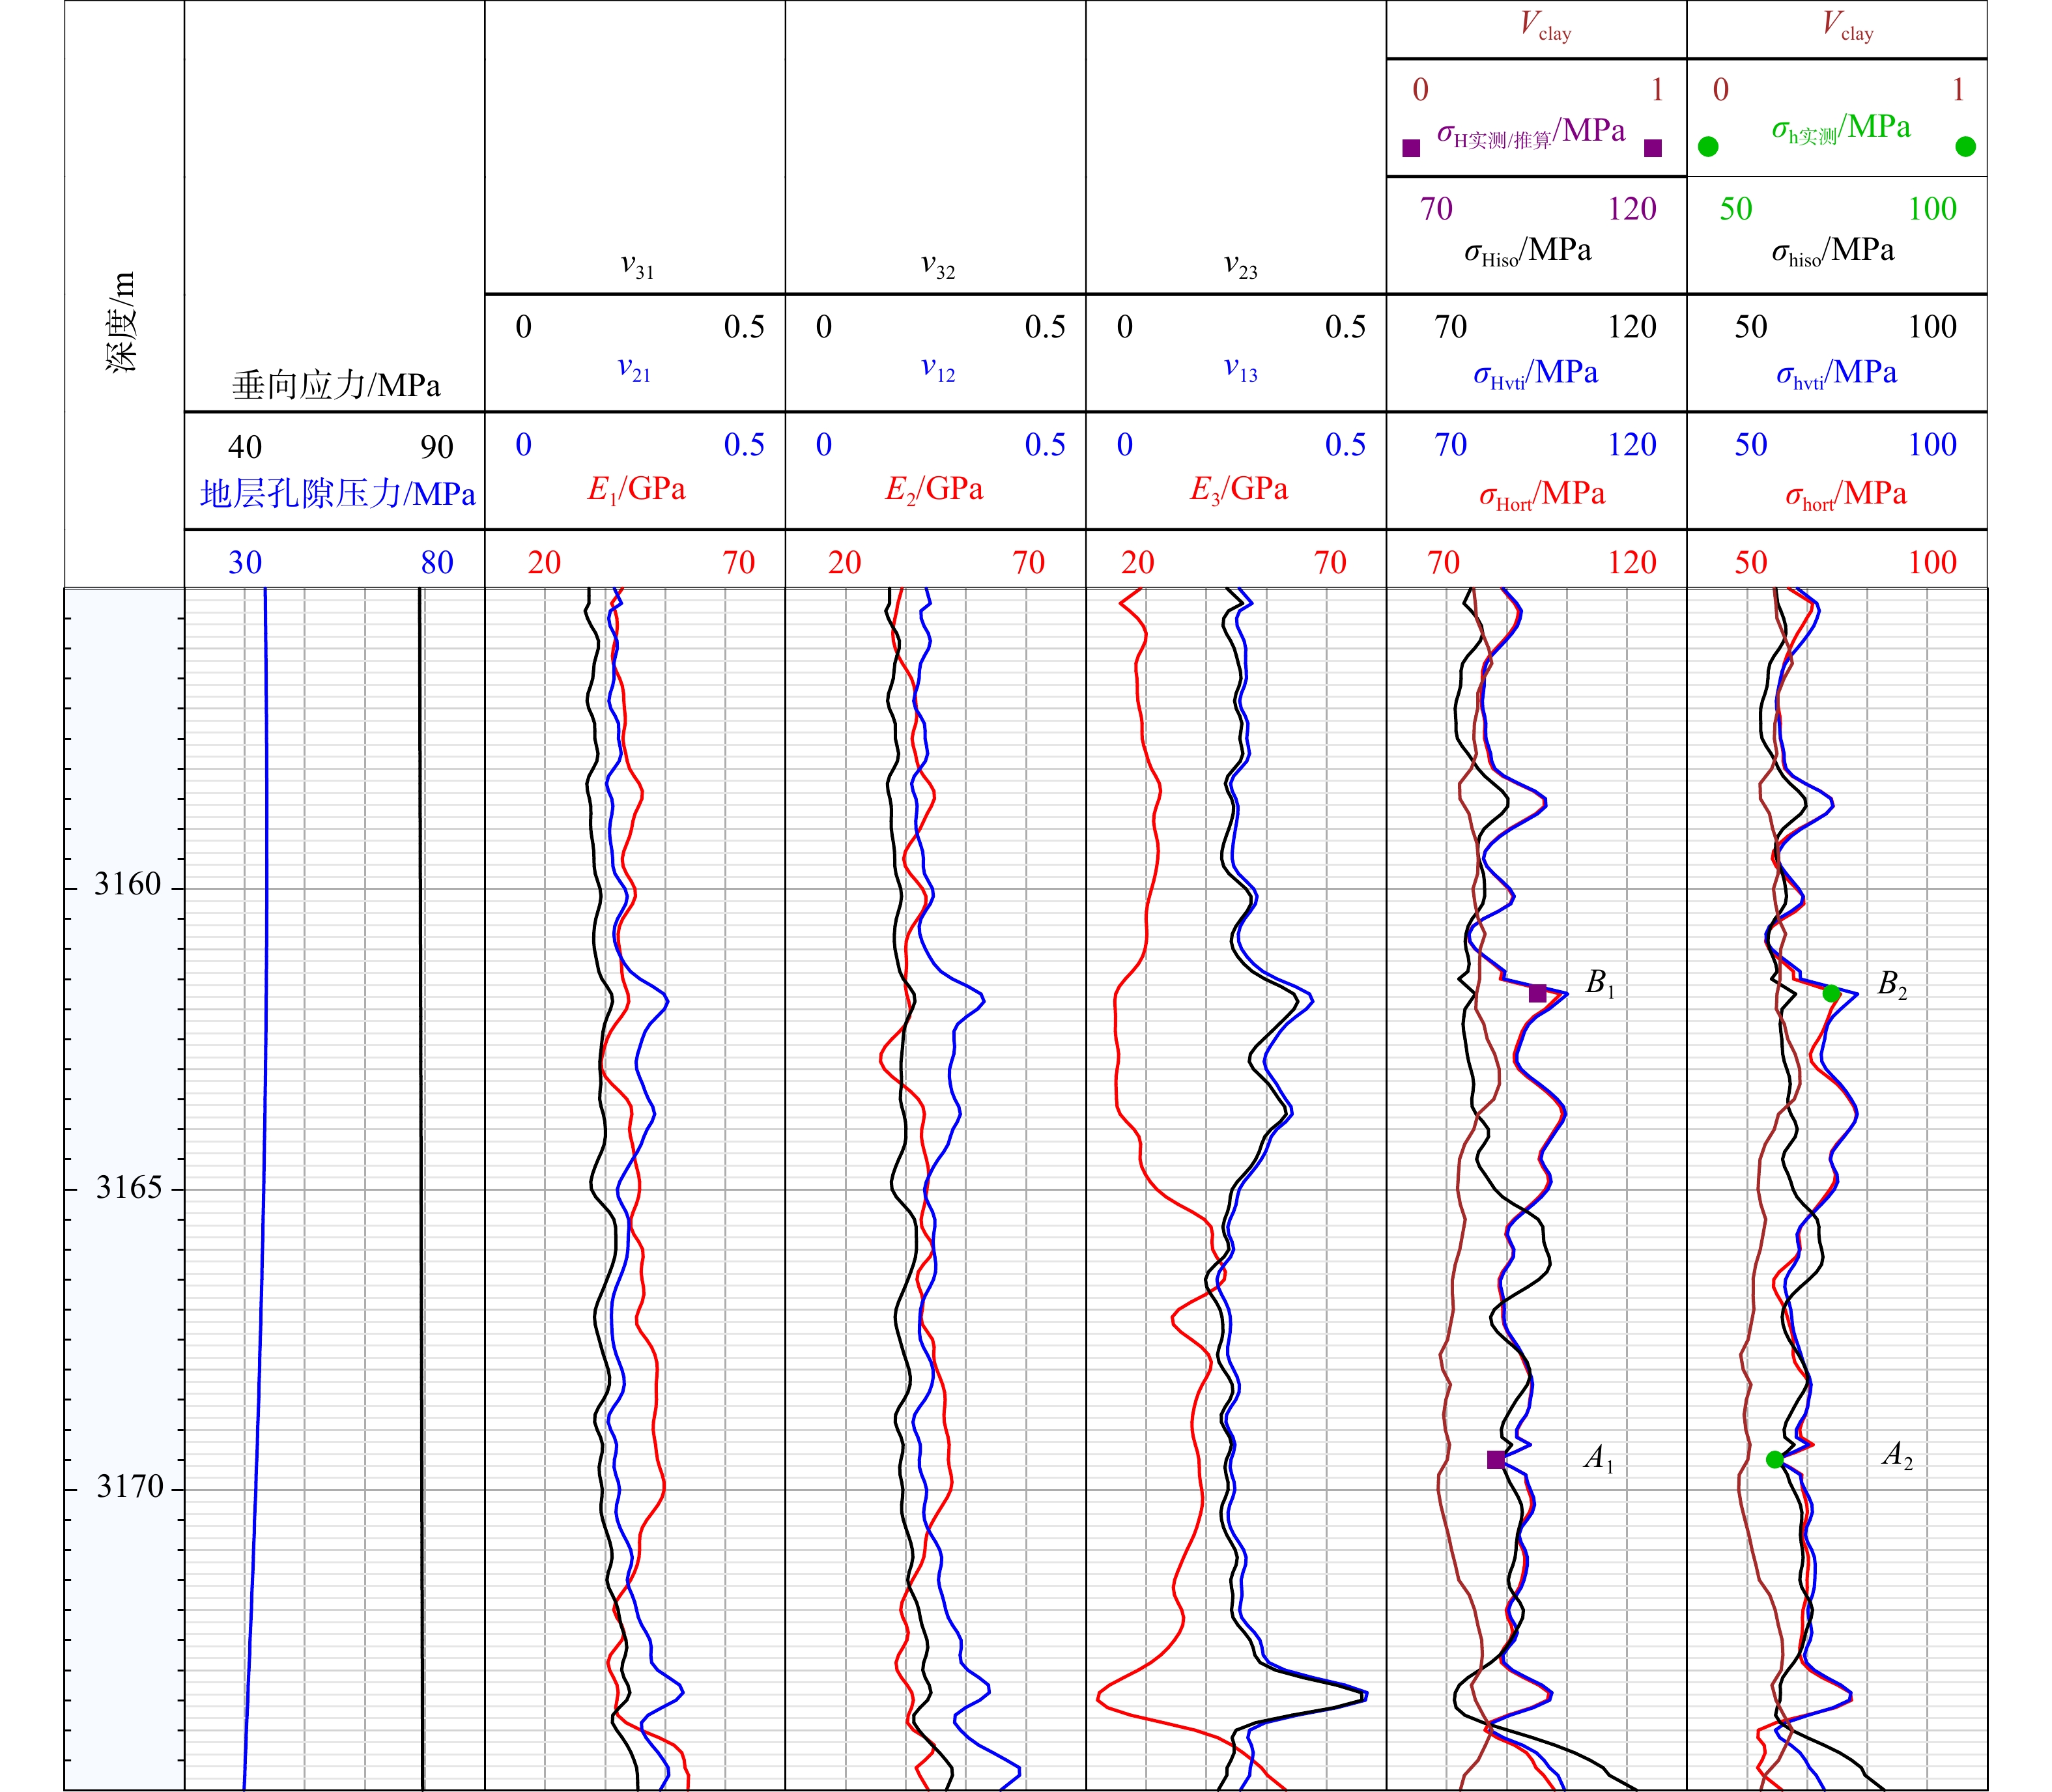Viewport: 2052px width, 1792px height.
Task: Click the B1 annotation label
Action: (x=1599, y=984)
